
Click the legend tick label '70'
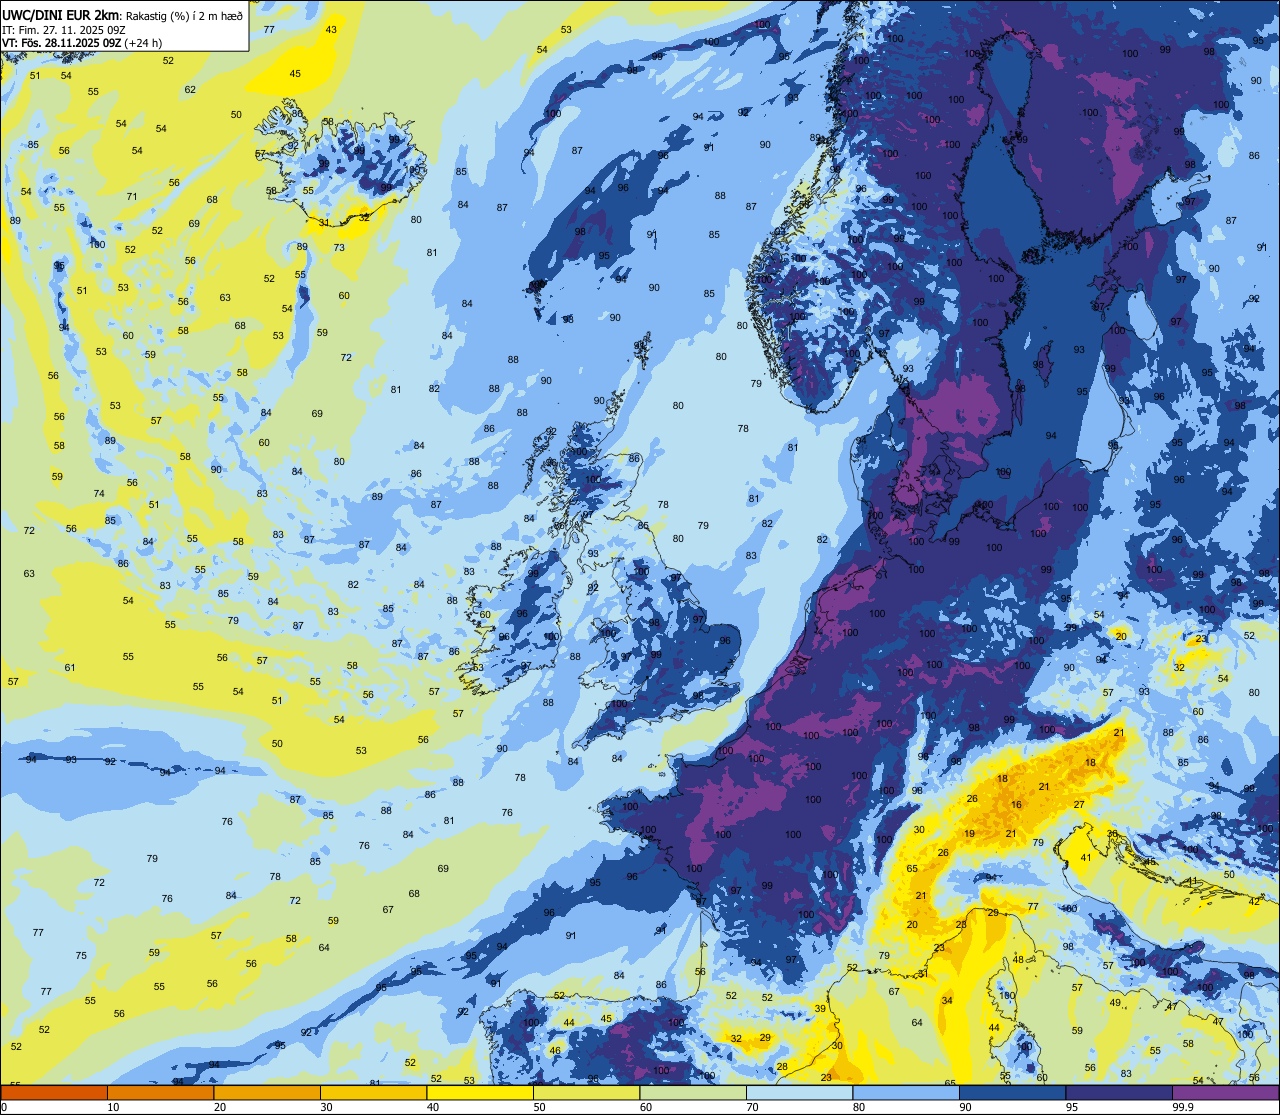click(x=752, y=1107)
